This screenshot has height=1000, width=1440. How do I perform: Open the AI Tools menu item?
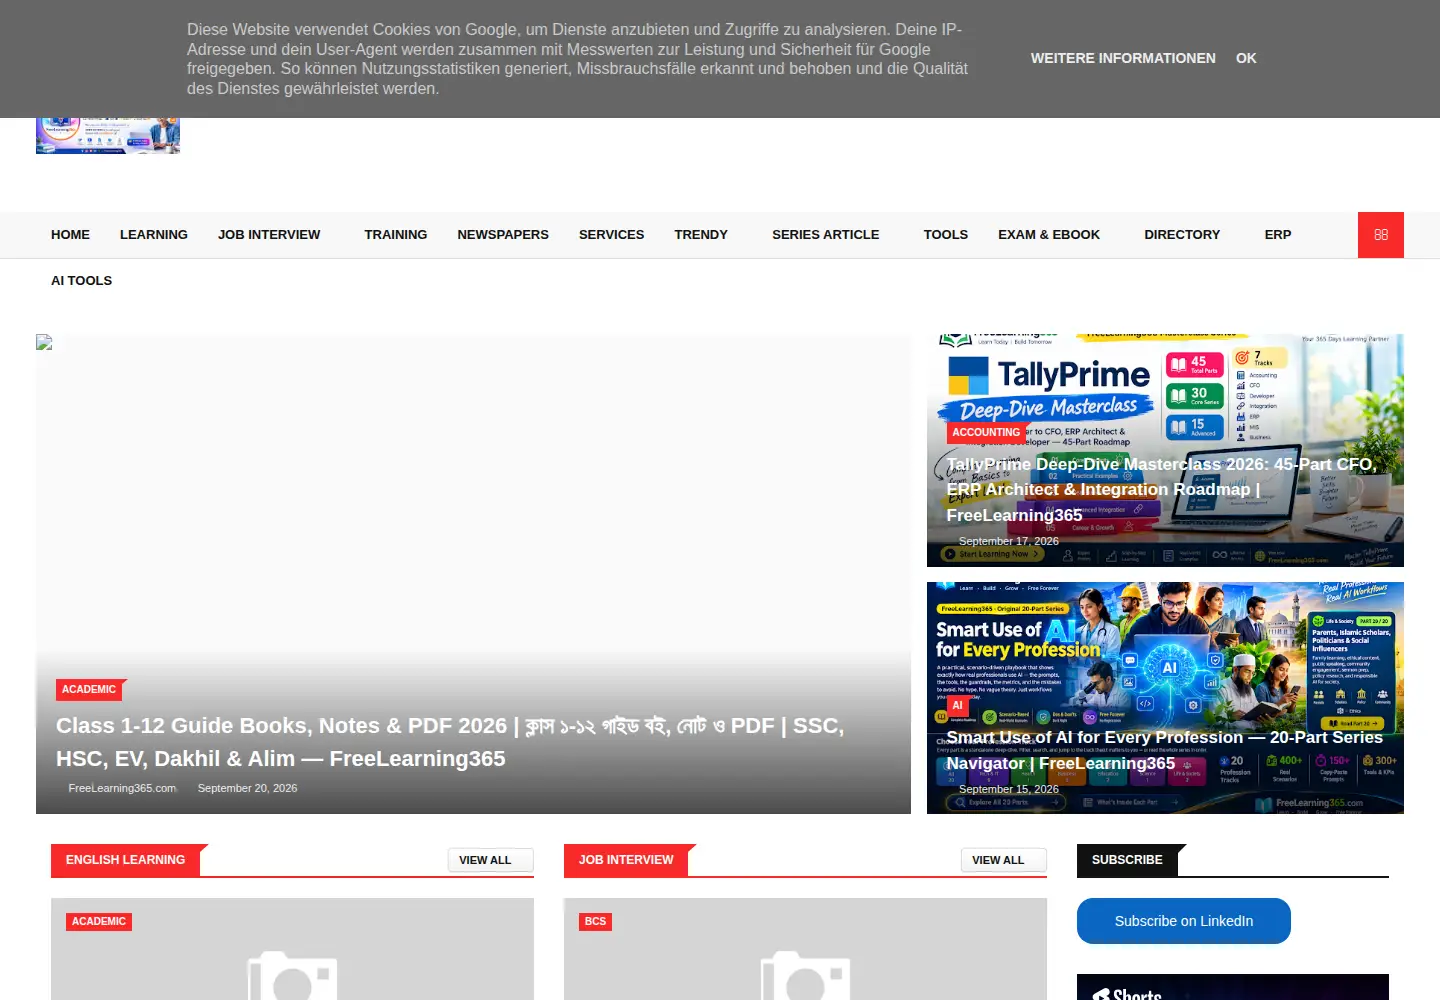coord(81,281)
